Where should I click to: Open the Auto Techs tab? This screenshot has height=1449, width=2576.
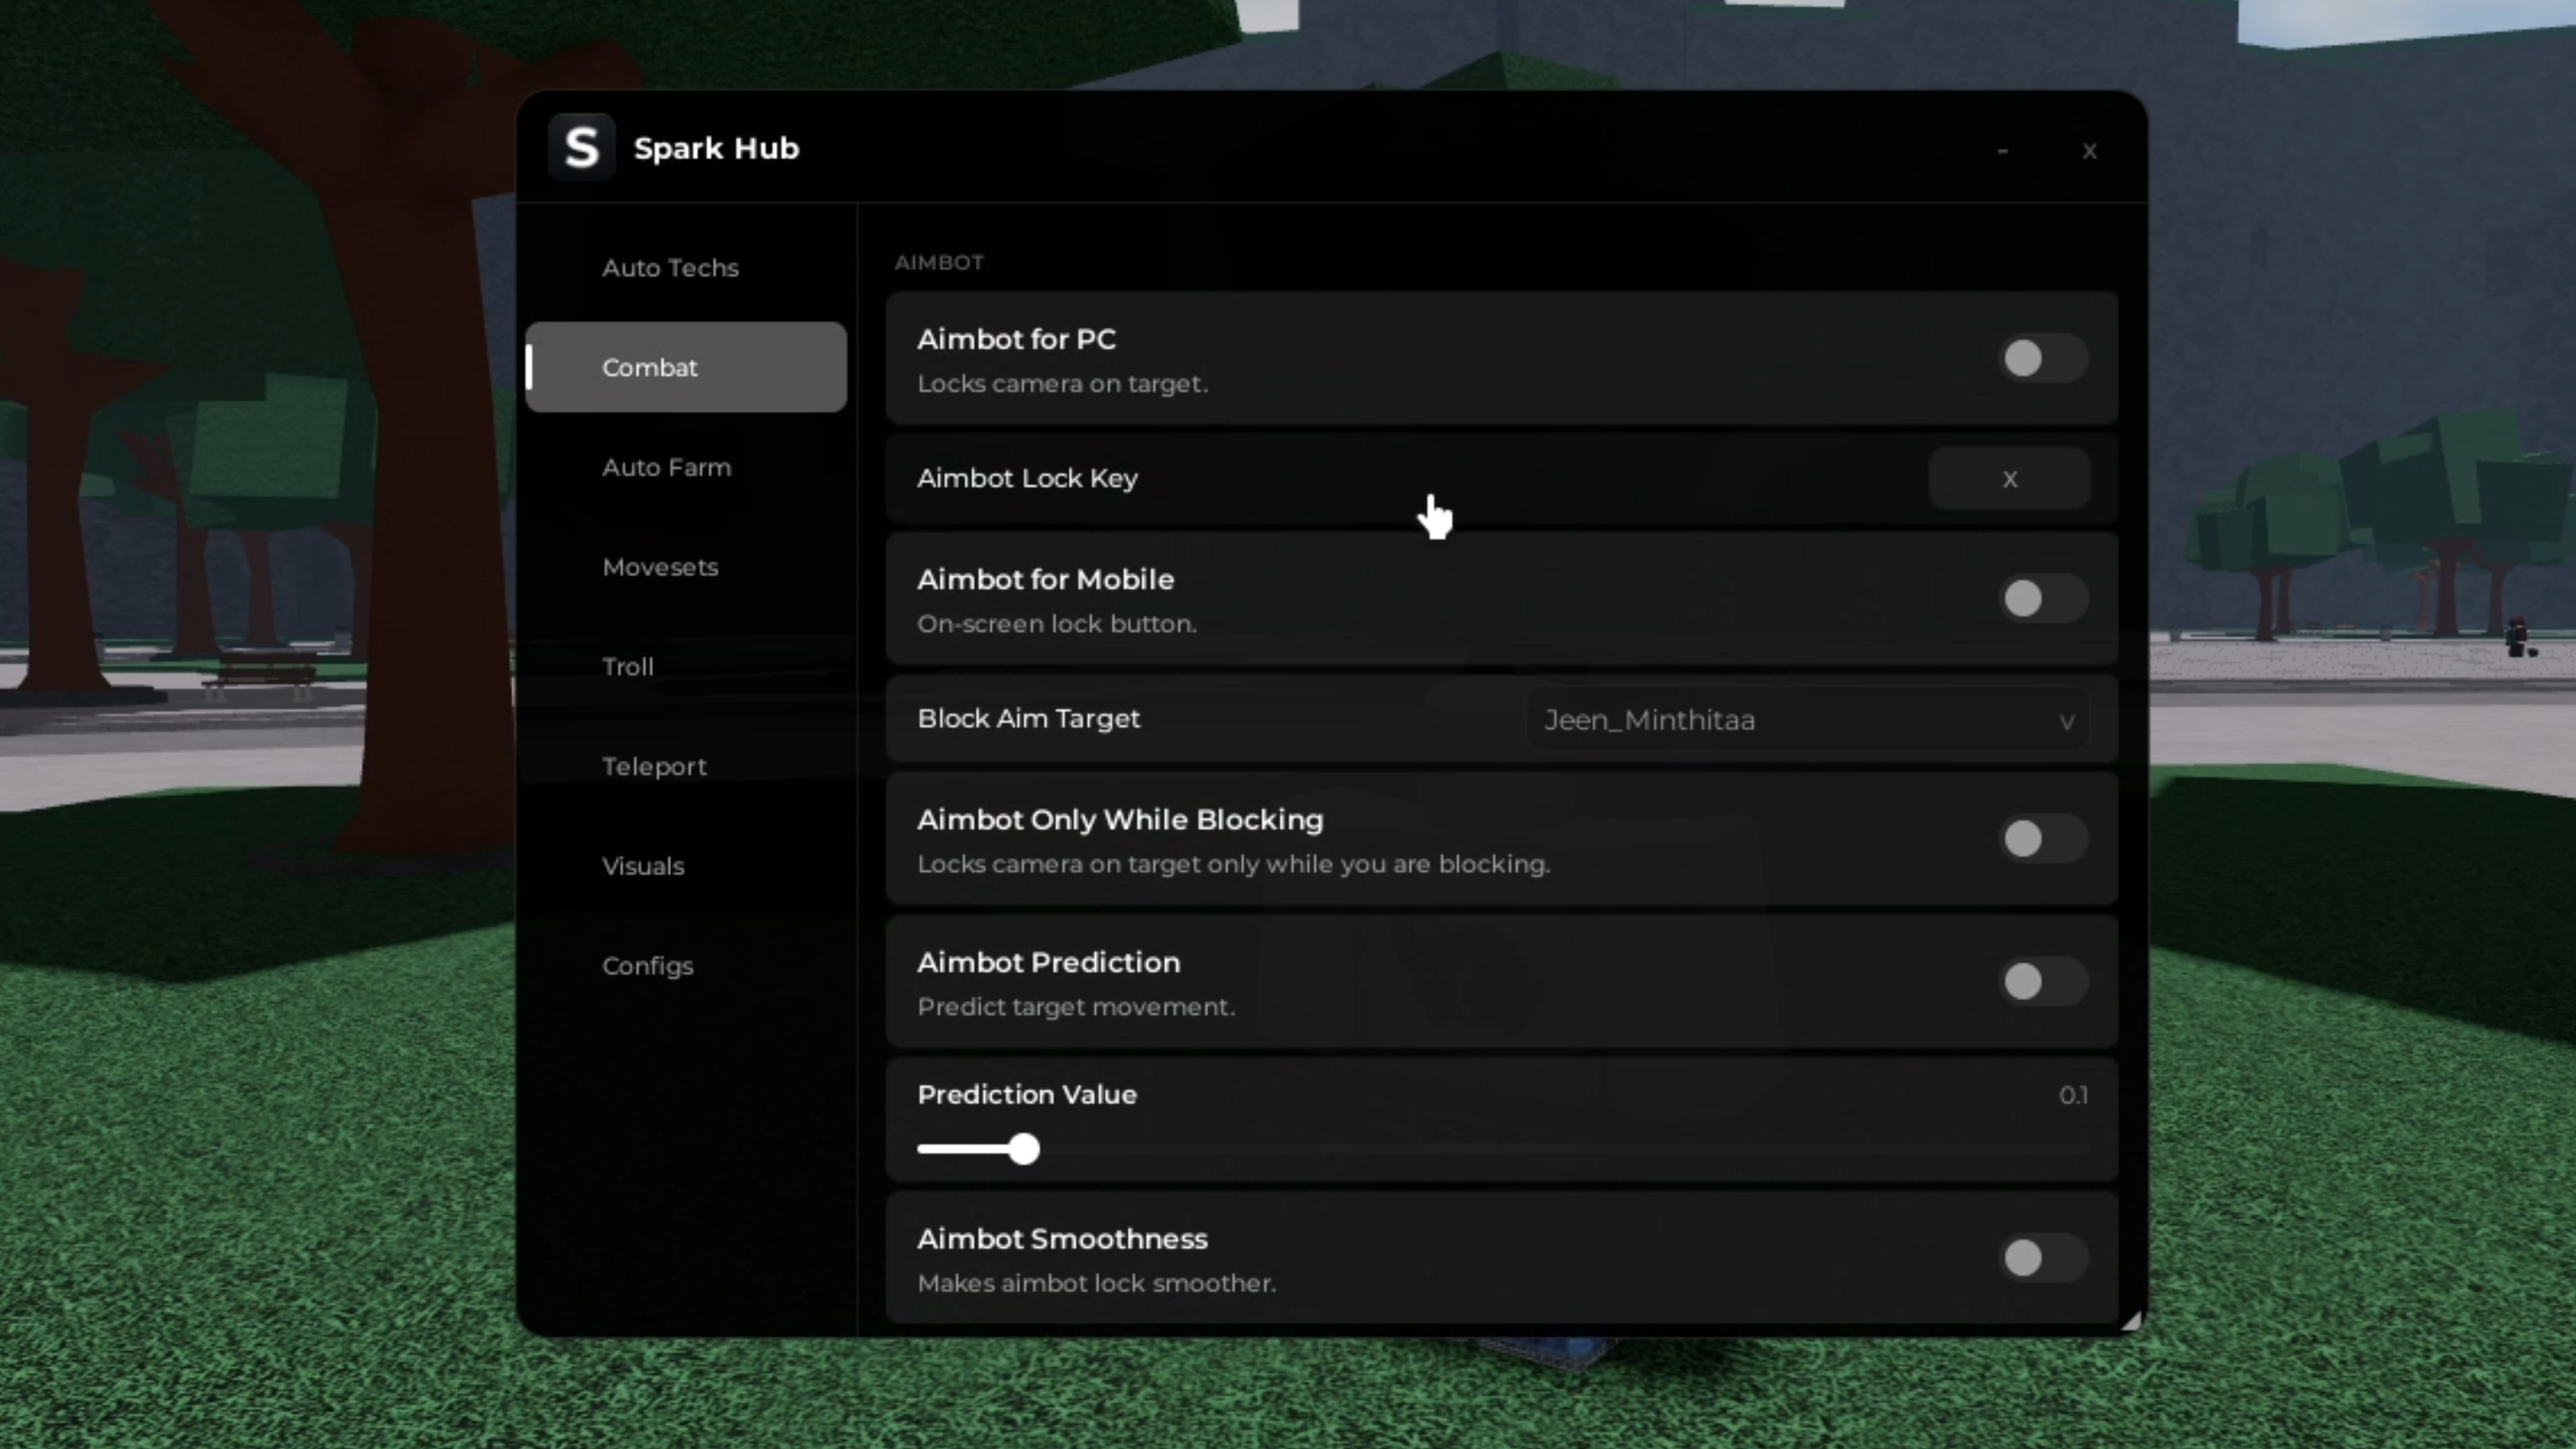(686, 268)
